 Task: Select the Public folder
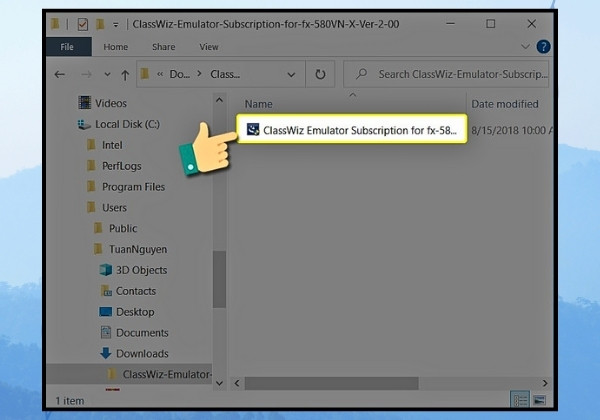(123, 228)
